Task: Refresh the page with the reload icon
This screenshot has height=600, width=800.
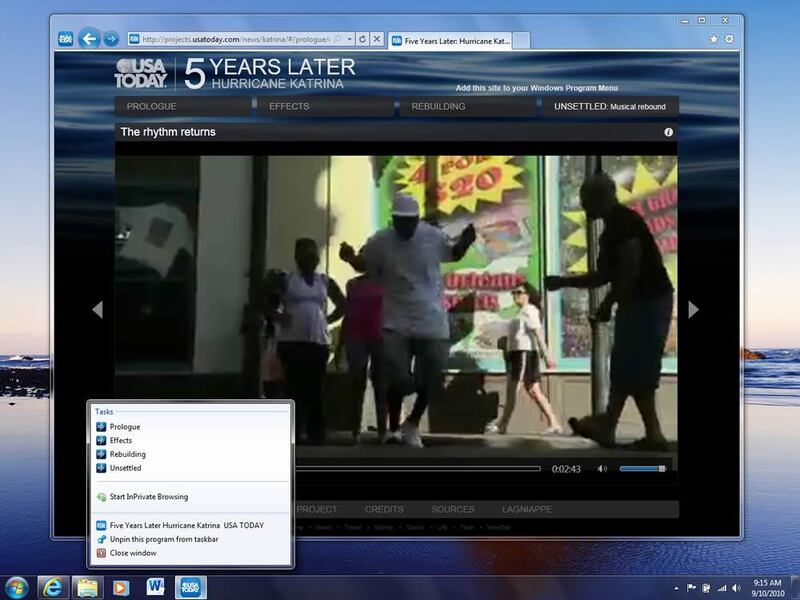Action: coord(362,39)
